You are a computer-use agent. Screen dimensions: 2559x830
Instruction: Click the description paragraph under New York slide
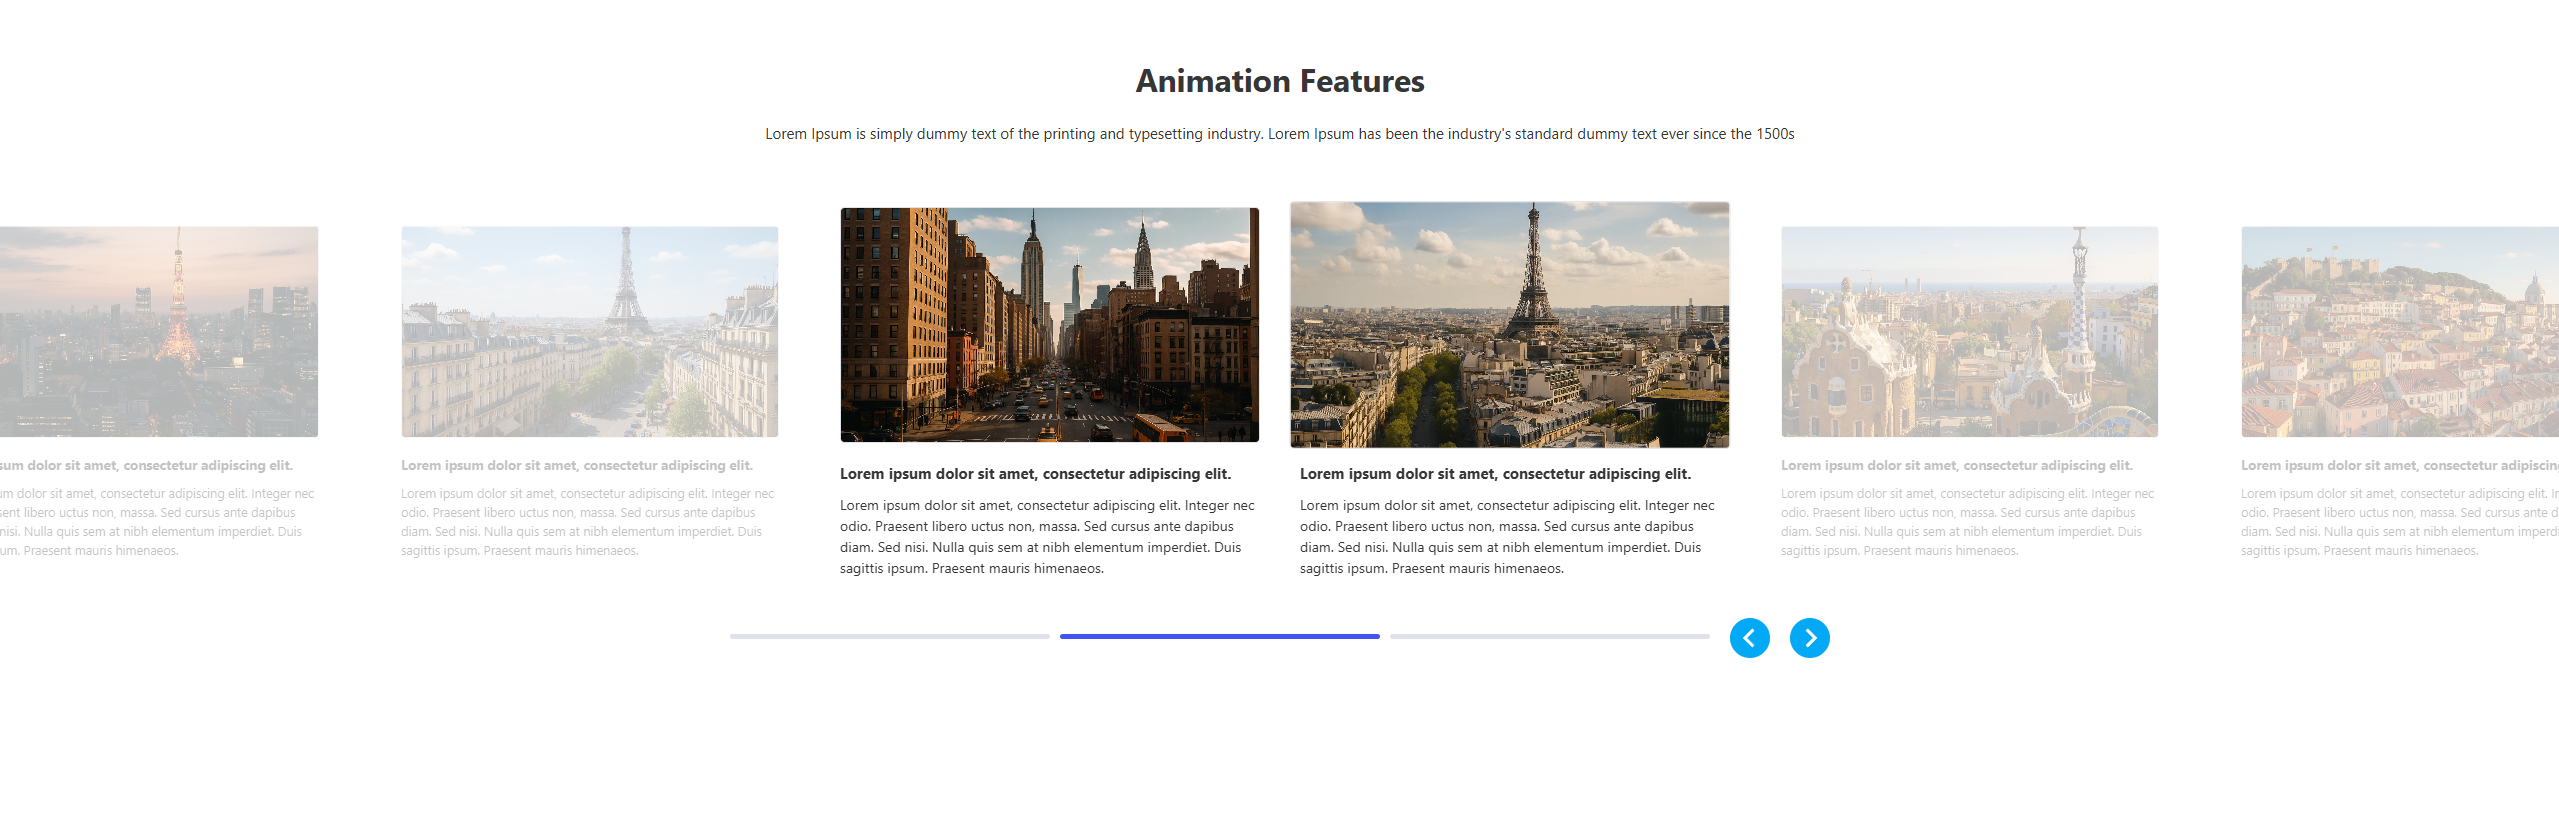pos(1047,537)
